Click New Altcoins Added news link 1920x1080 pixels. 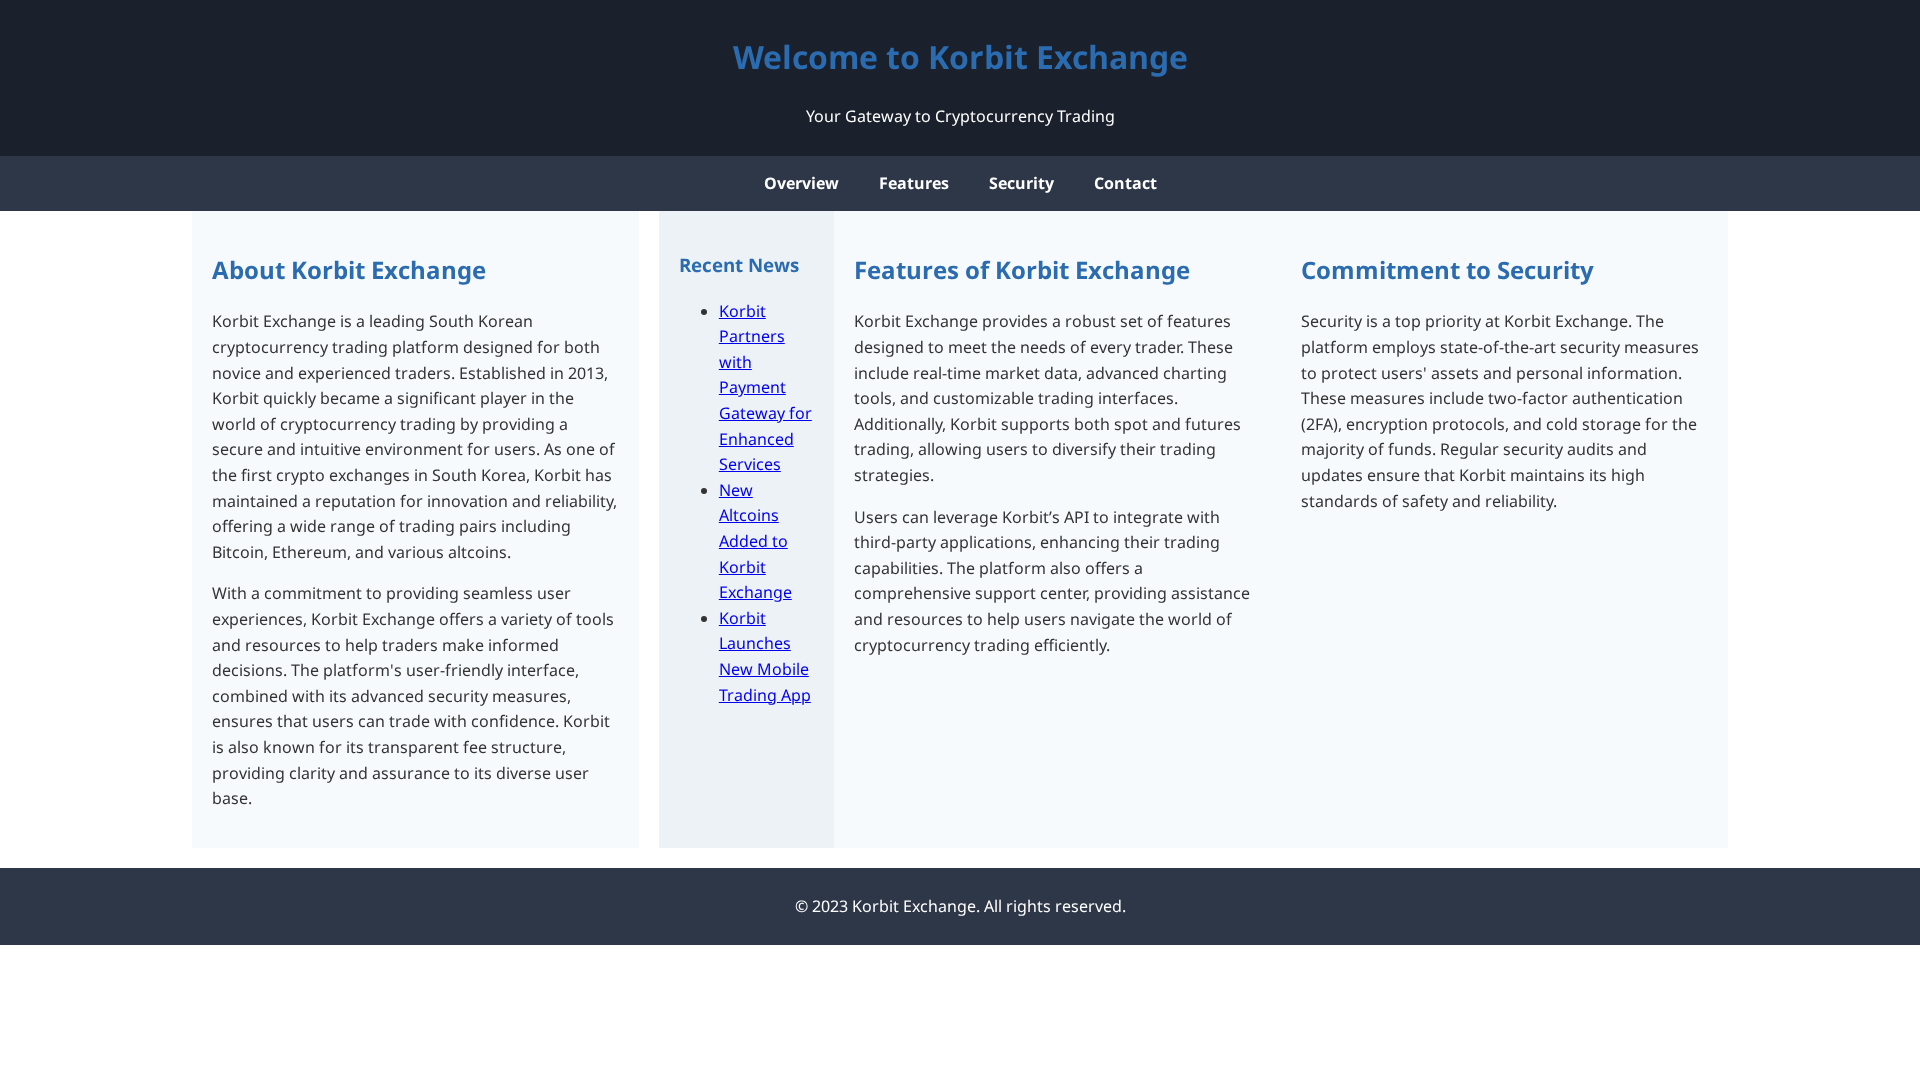pos(755,541)
